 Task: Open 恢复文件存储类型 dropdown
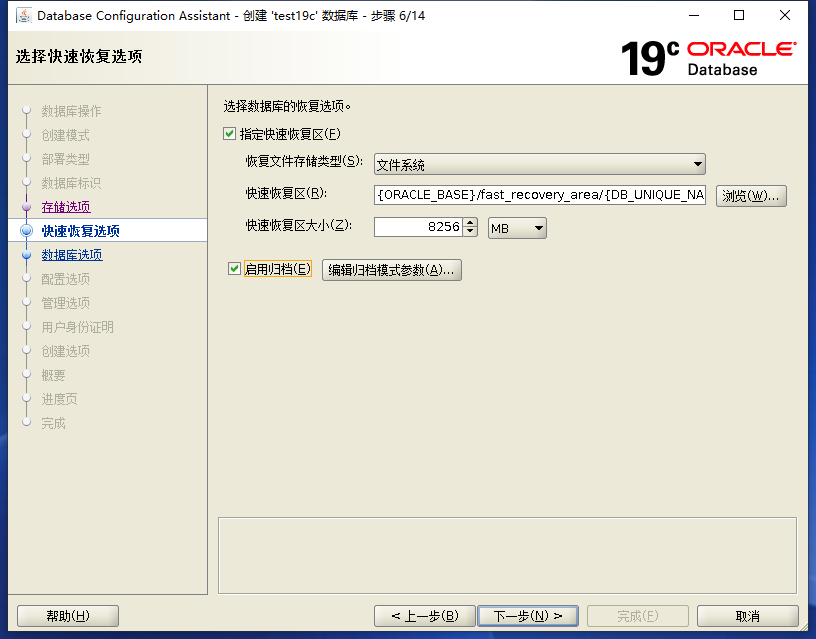coord(540,164)
